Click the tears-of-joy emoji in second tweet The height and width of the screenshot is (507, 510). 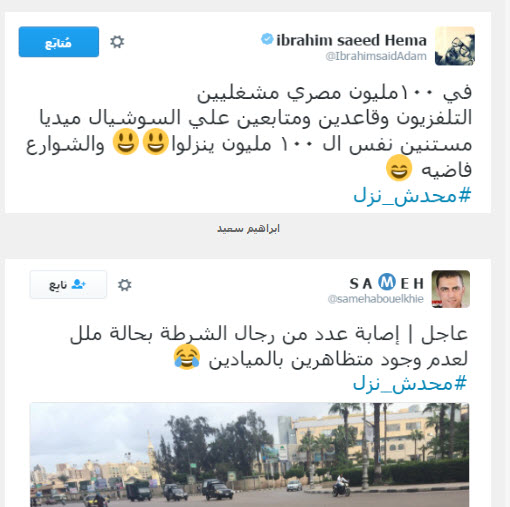(187, 357)
